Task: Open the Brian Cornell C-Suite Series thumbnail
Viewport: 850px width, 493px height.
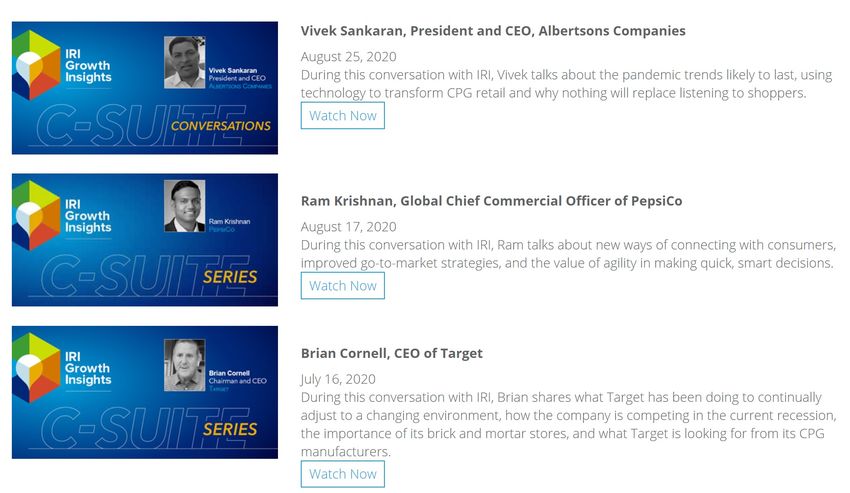Action: coord(145,392)
